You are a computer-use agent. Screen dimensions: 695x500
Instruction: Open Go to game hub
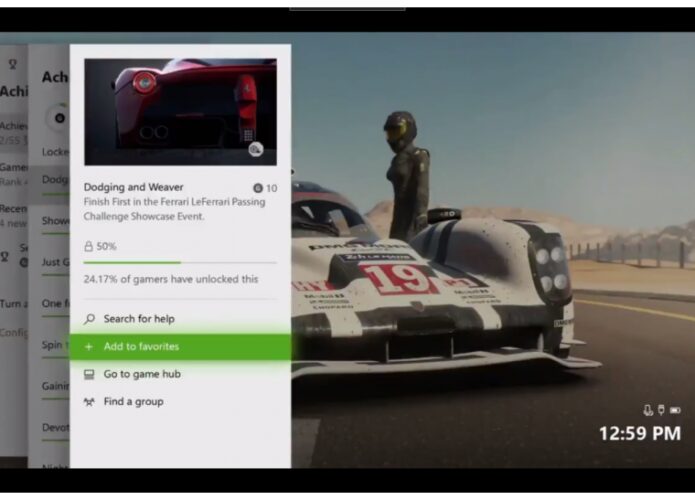pos(180,374)
